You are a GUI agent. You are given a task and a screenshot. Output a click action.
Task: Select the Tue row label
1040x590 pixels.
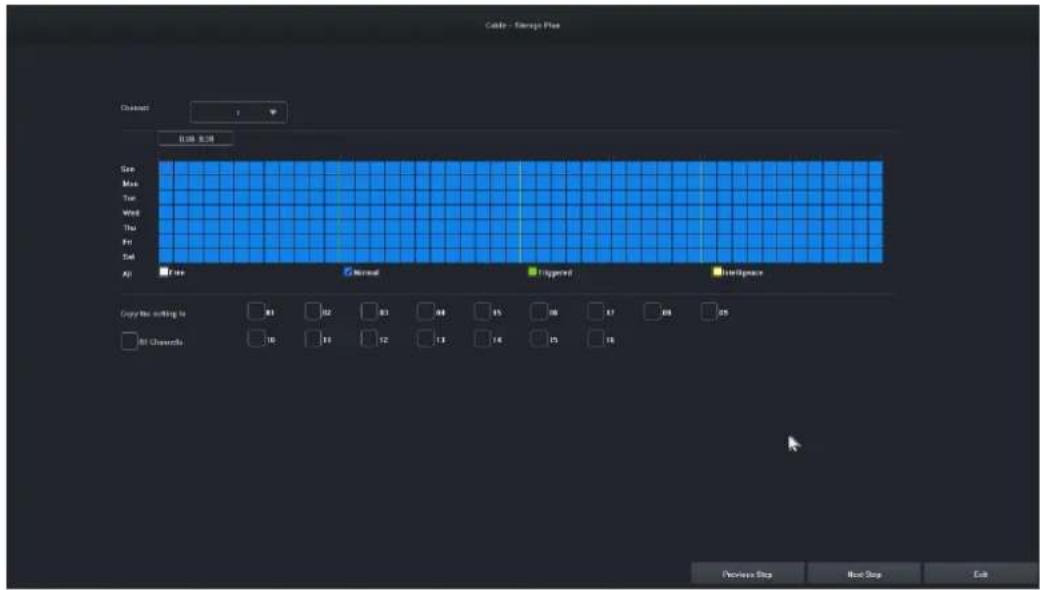(x=129, y=198)
